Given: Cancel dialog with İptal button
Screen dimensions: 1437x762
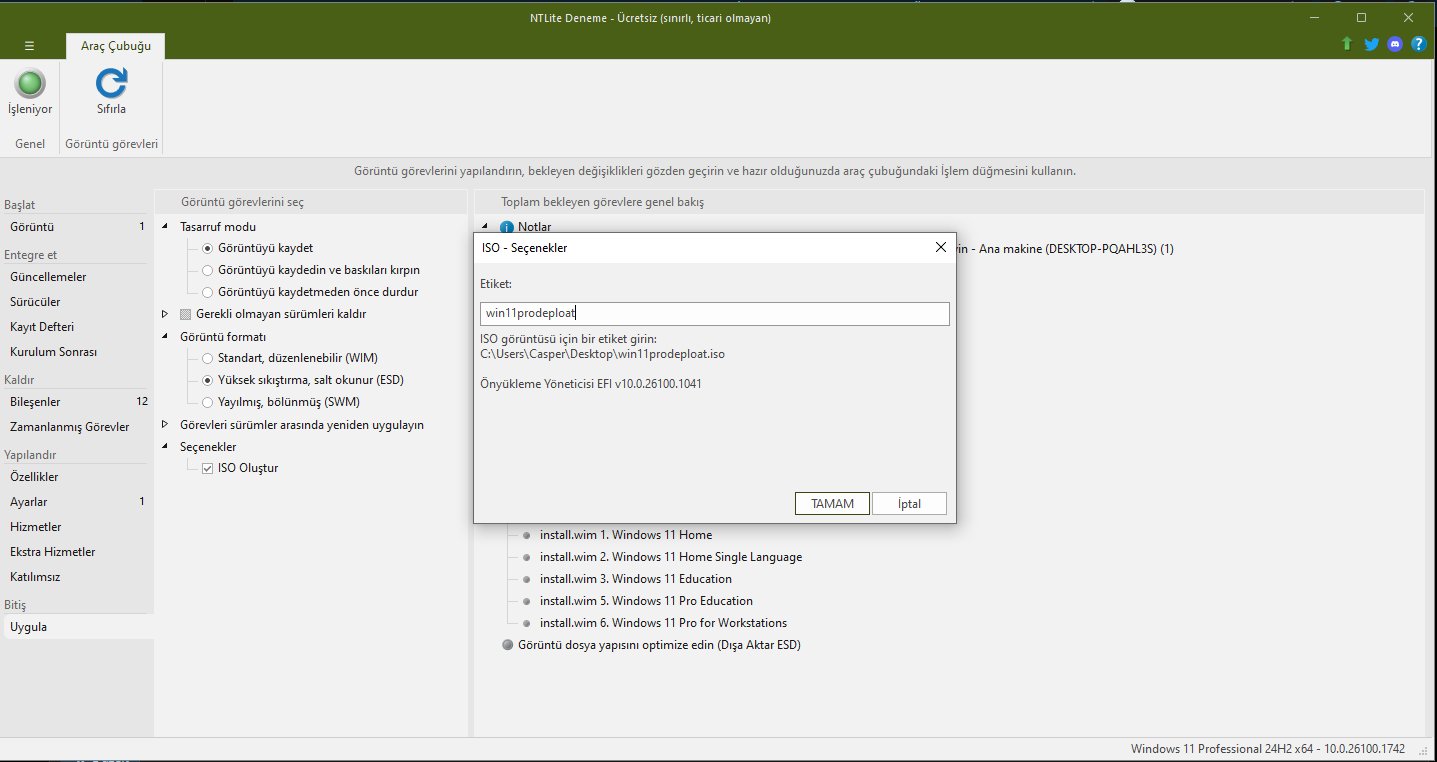Looking at the screenshot, I should pos(909,504).
